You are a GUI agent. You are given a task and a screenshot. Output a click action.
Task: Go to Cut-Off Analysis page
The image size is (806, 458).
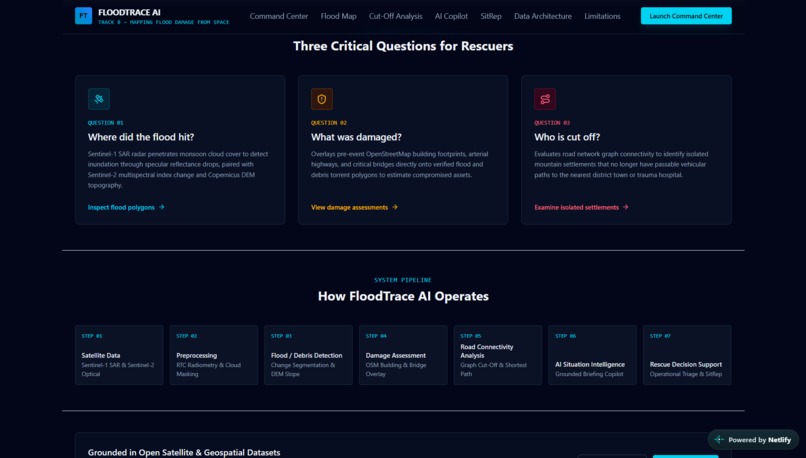click(x=395, y=16)
